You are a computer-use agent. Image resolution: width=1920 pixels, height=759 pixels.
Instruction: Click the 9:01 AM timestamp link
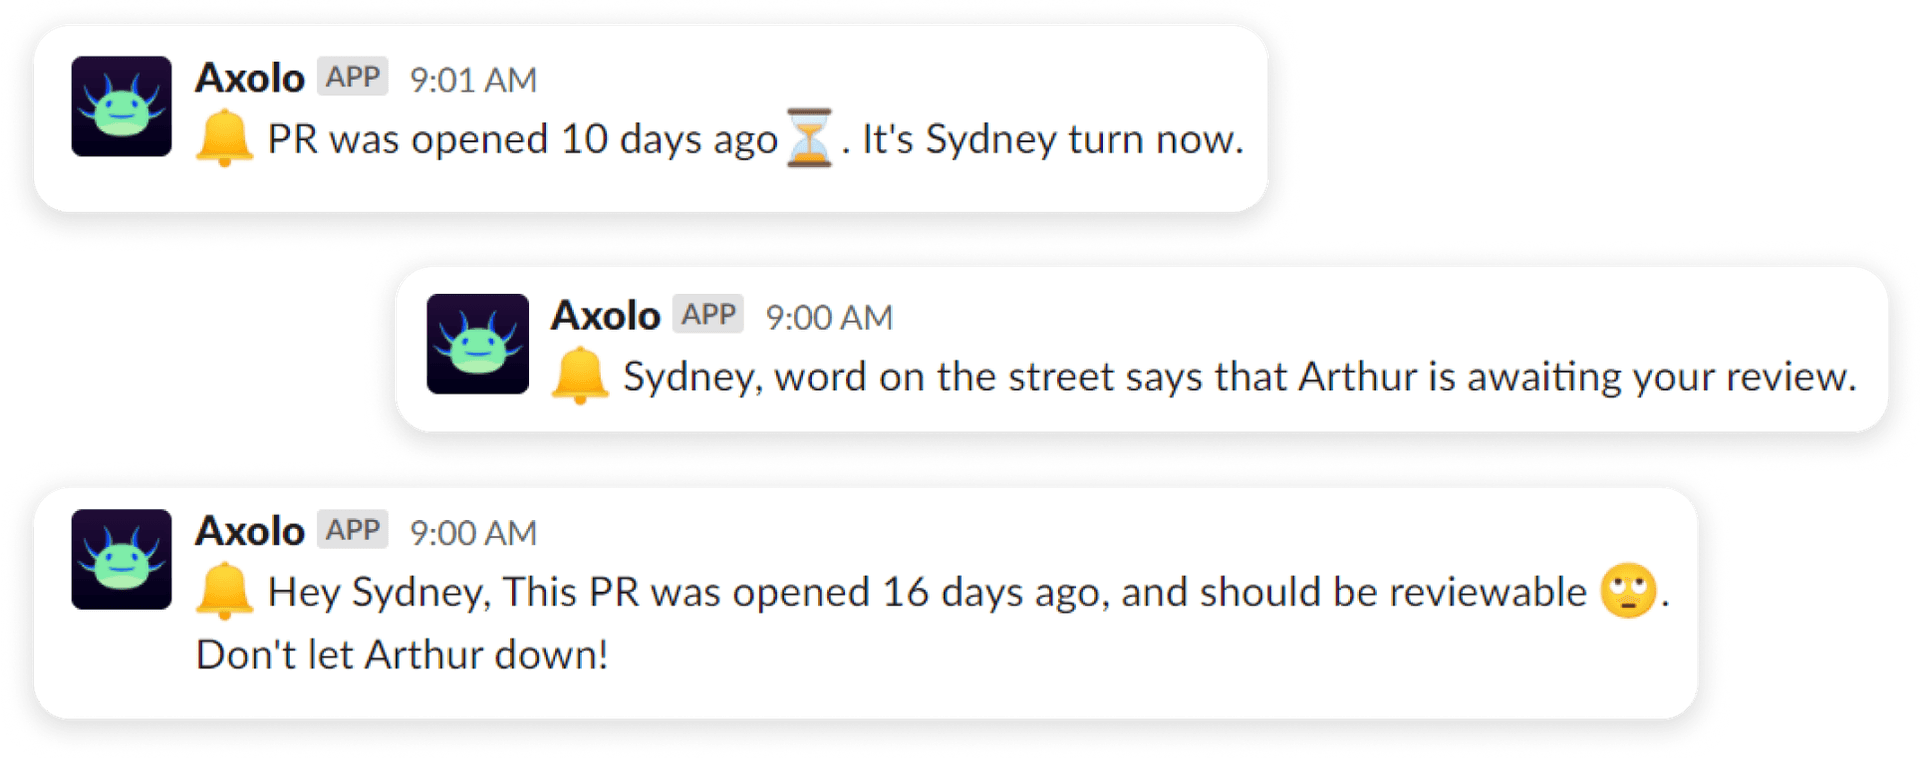473,78
